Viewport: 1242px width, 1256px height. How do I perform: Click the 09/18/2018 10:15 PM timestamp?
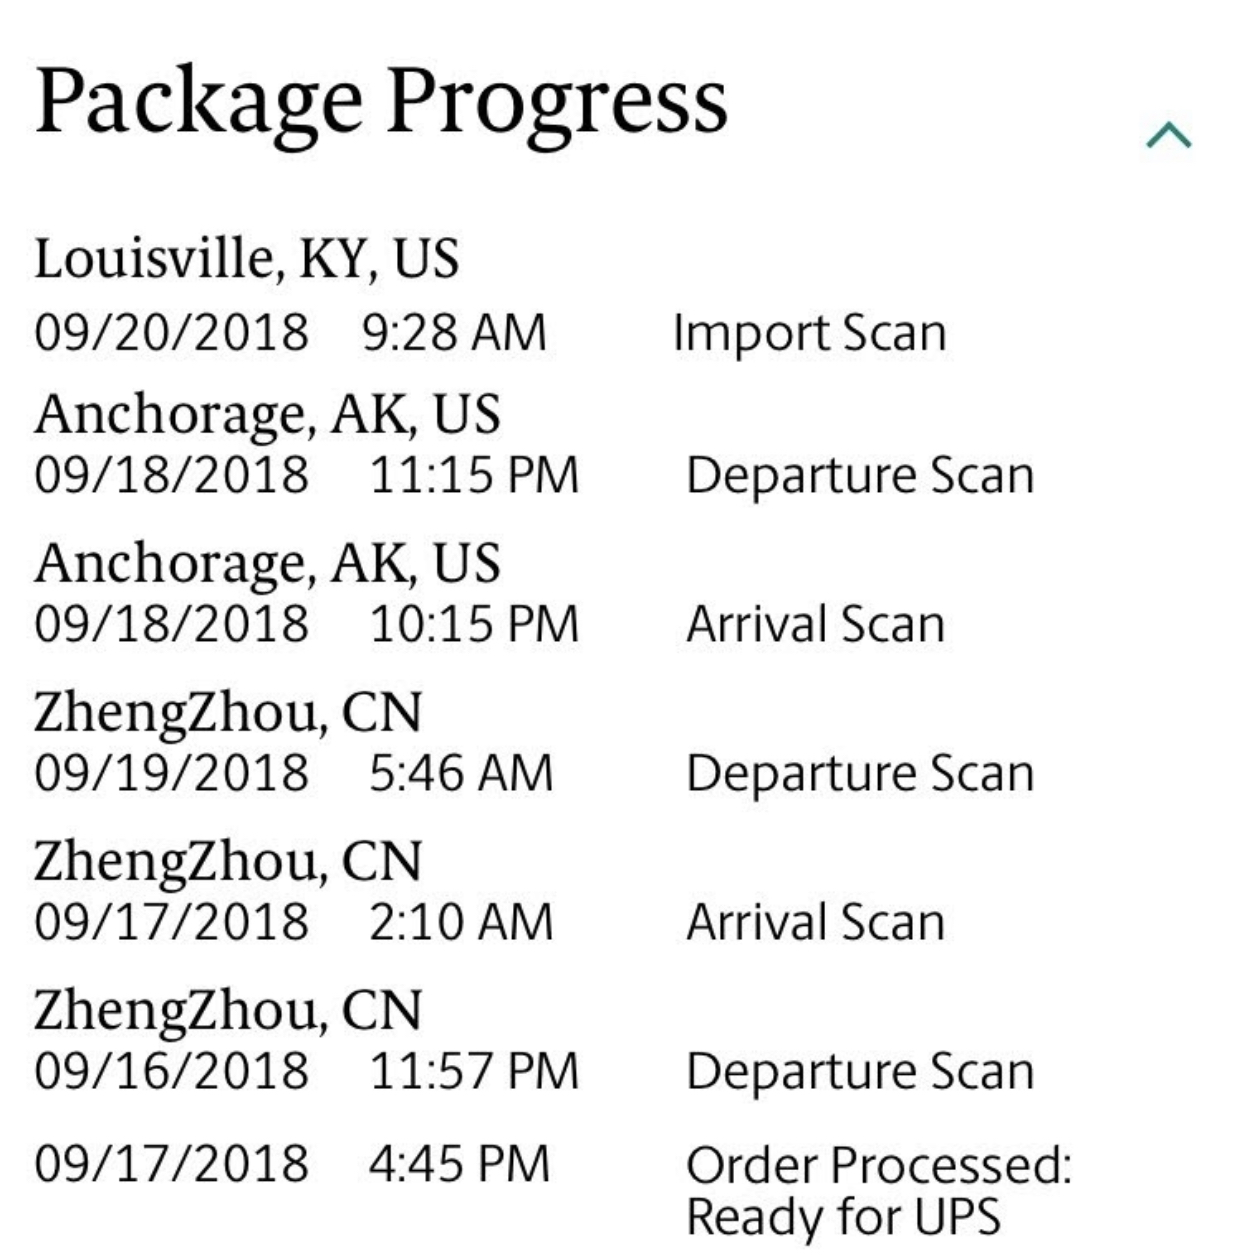[307, 624]
